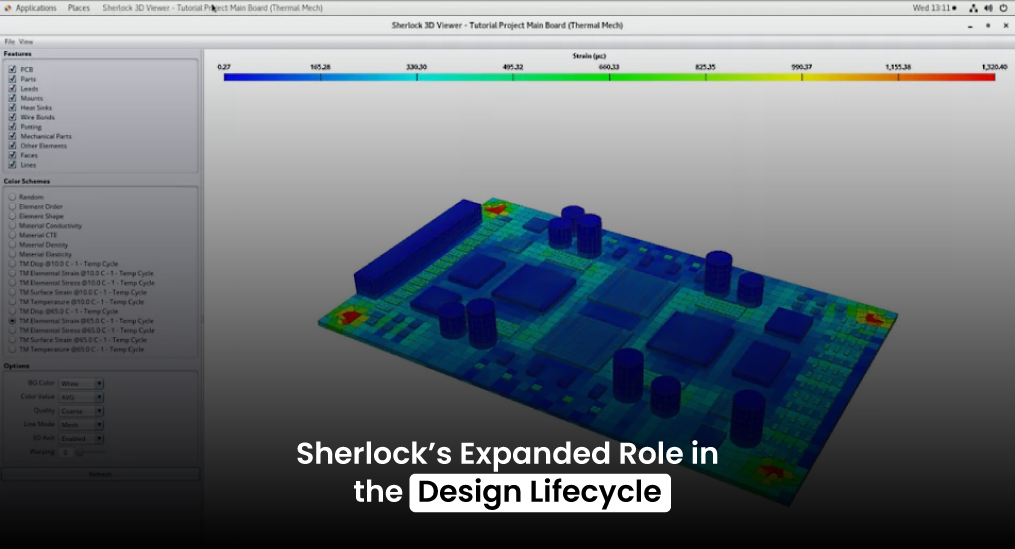Open the volume speaker icon in top bar
This screenshot has width=1015, height=549.
pos(988,8)
